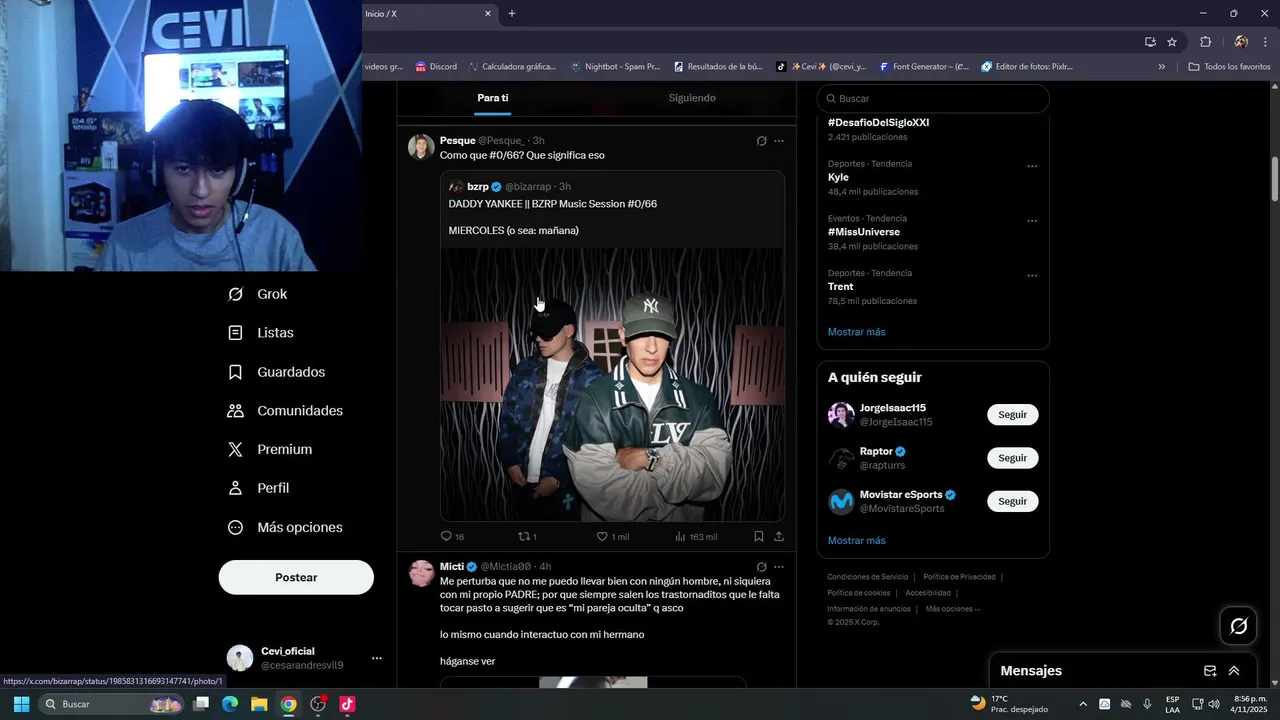1280x720 pixels.
Task: Open the footer Más opciones link
Action: click(x=953, y=609)
